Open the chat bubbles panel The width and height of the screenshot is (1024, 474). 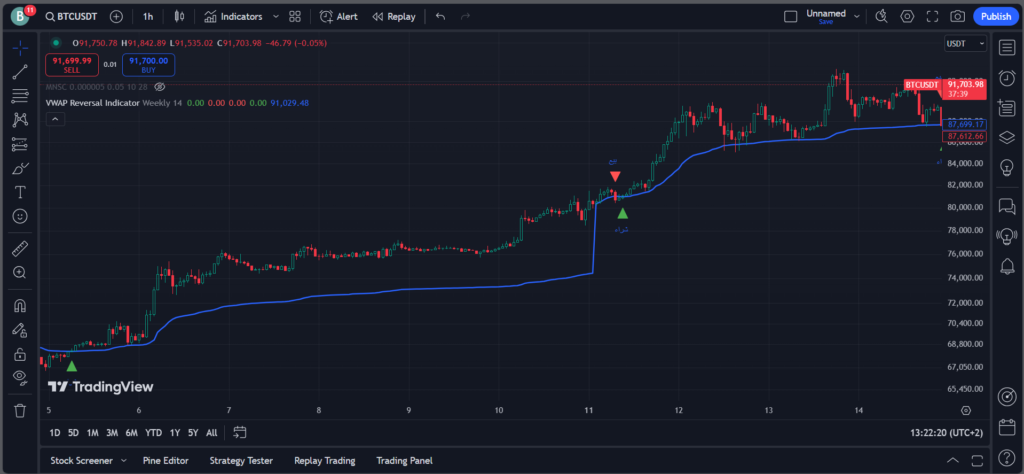[x=1007, y=206]
